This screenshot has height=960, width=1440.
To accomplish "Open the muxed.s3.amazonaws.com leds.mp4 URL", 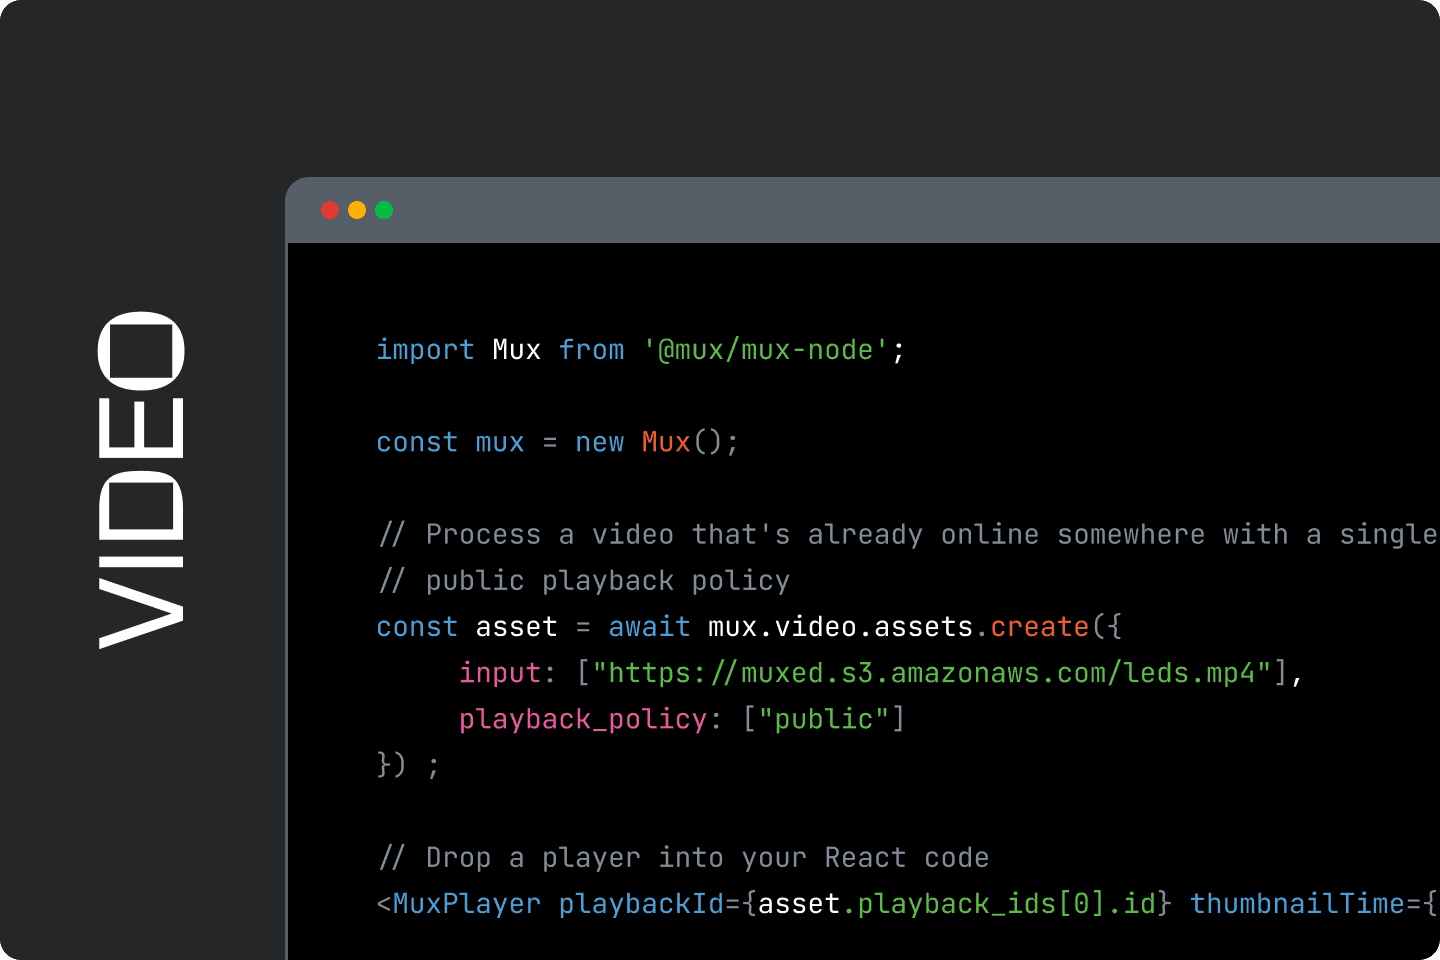I will click(x=930, y=673).
